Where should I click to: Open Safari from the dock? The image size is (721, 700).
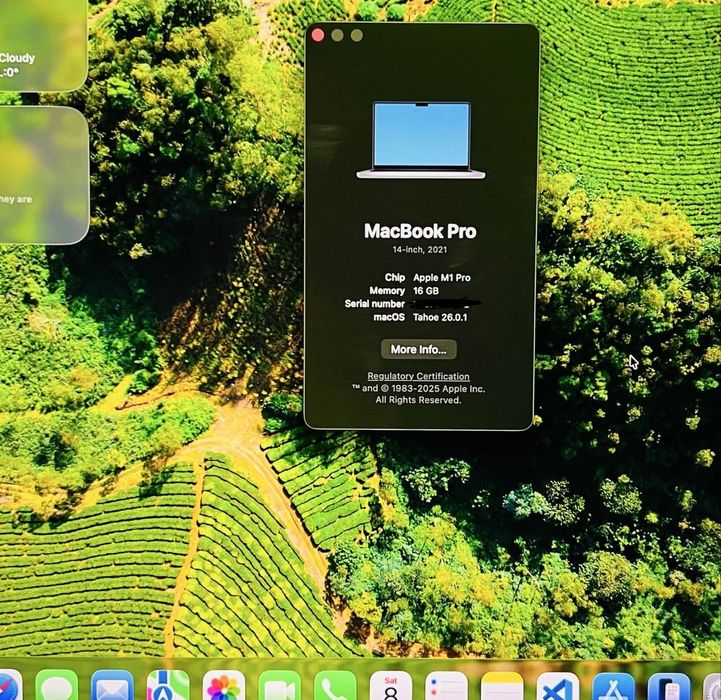[x=9, y=686]
